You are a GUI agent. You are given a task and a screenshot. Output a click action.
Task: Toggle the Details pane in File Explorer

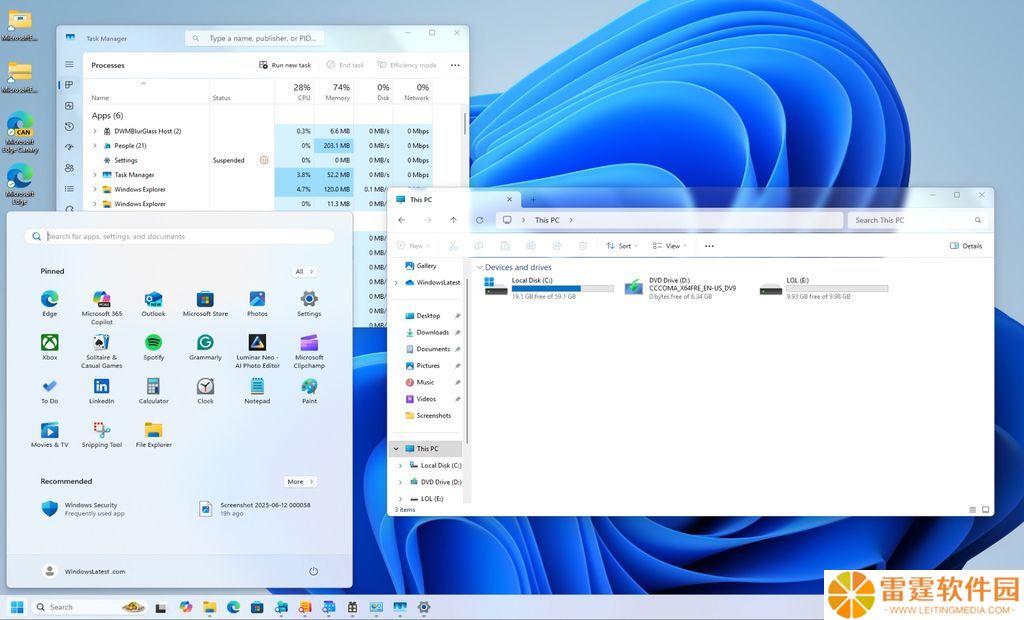click(966, 246)
